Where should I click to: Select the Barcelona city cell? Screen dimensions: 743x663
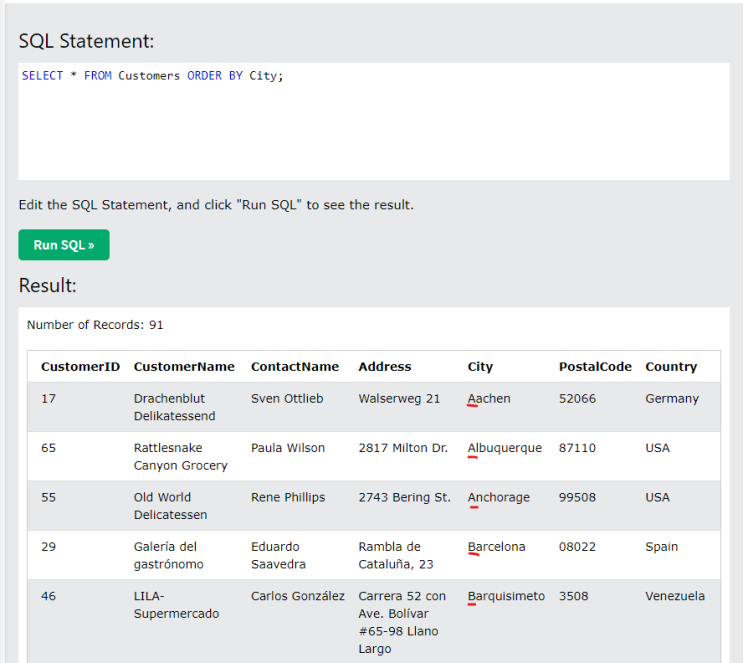[496, 547]
